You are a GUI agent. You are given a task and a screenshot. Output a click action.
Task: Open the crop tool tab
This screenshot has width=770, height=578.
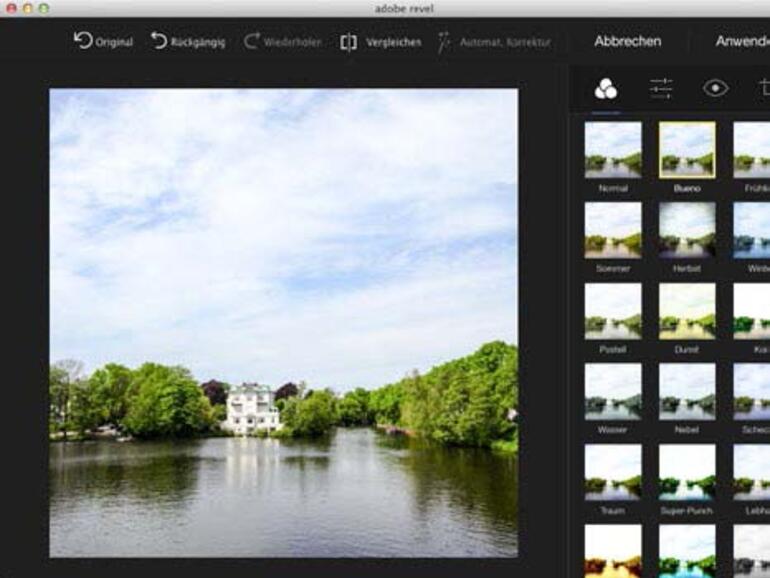pos(764,88)
